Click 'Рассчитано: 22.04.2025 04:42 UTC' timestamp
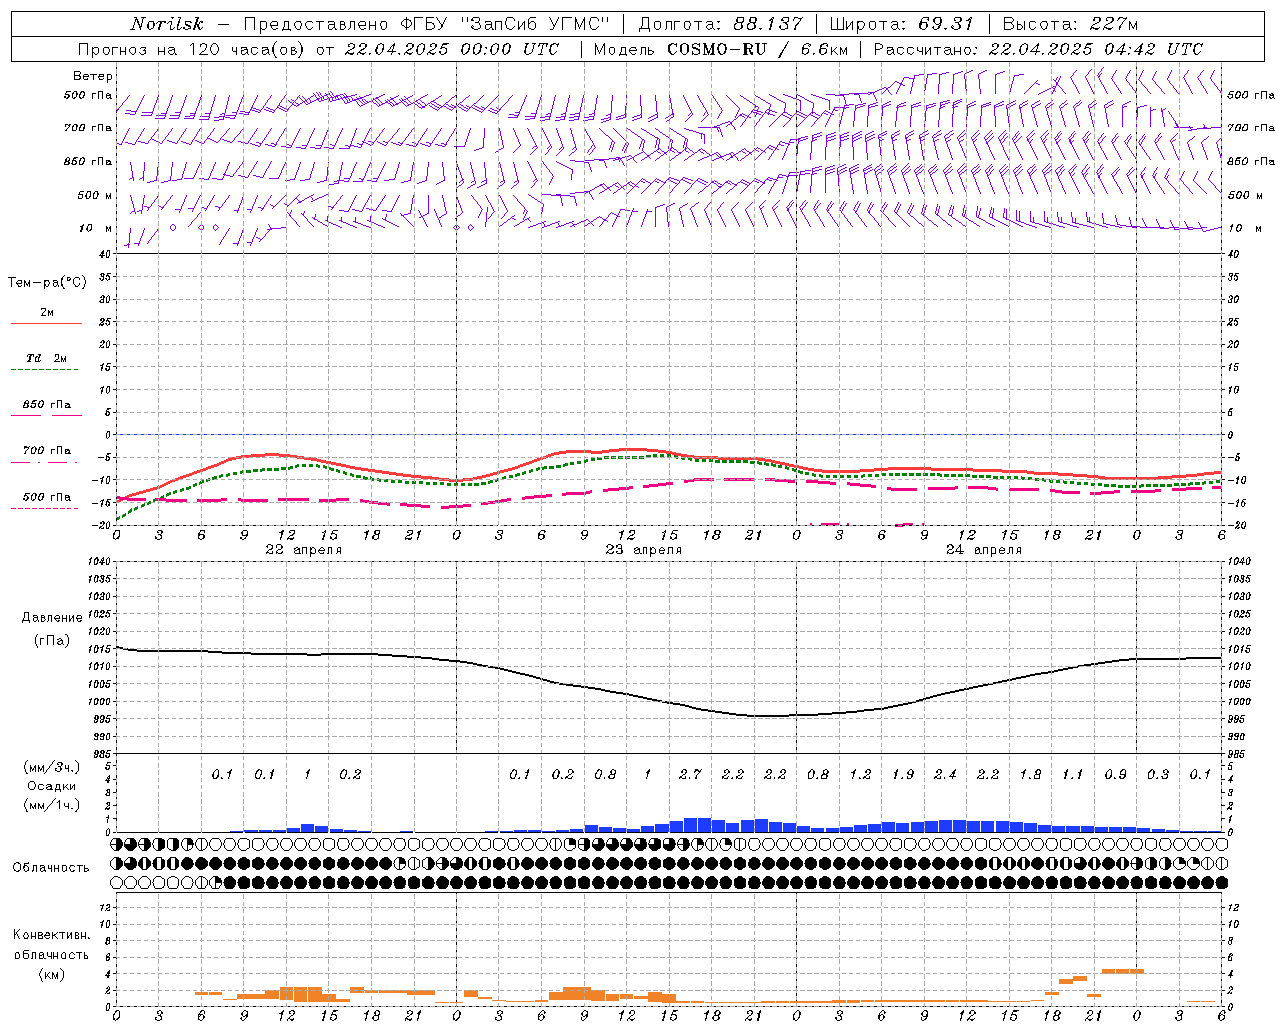Viewport: 1280px width, 1024px height. (x=1038, y=49)
